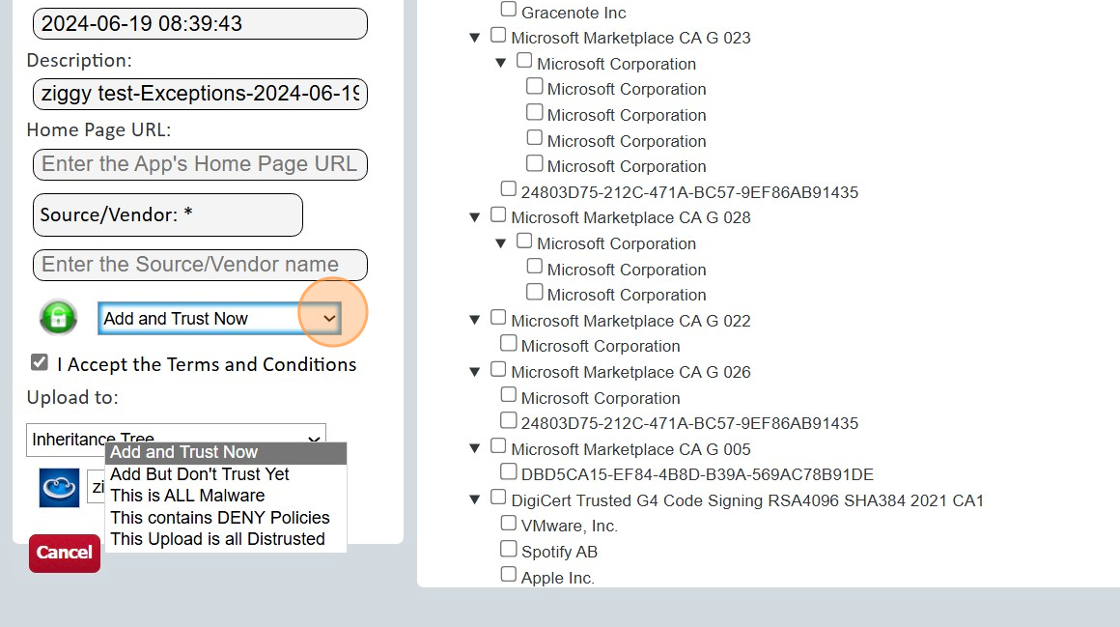Uncheck I Accept the Terms and Conditions
The width and height of the screenshot is (1120, 627).
pos(40,362)
